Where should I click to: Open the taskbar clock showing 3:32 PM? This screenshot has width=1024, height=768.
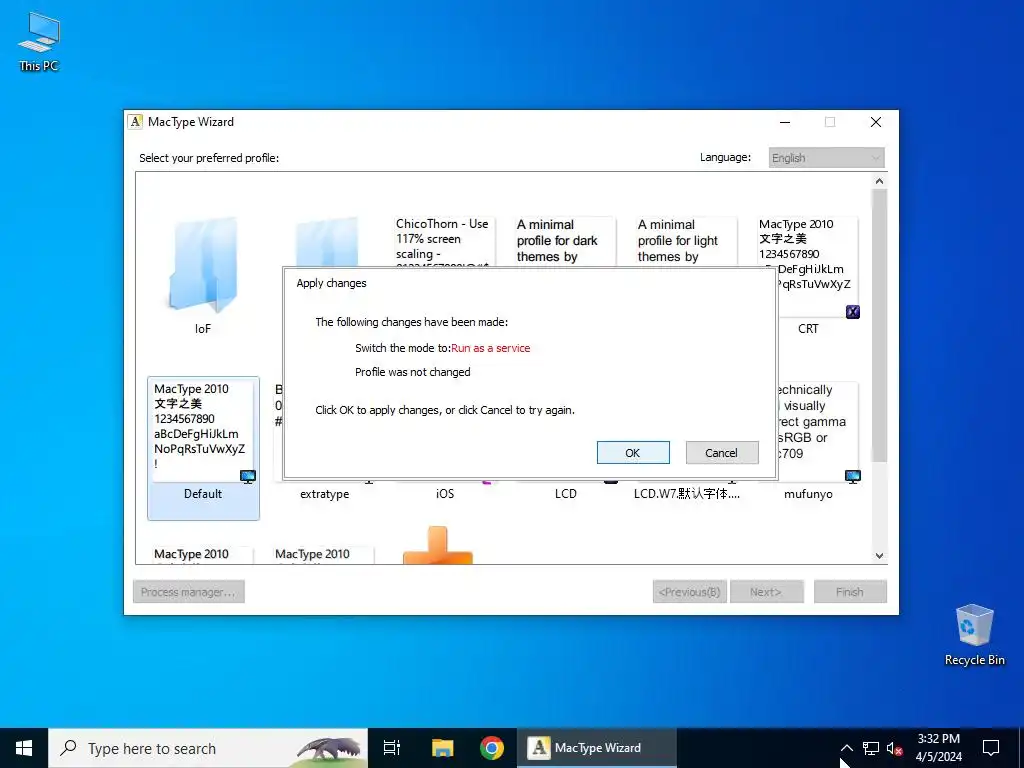[x=938, y=748]
